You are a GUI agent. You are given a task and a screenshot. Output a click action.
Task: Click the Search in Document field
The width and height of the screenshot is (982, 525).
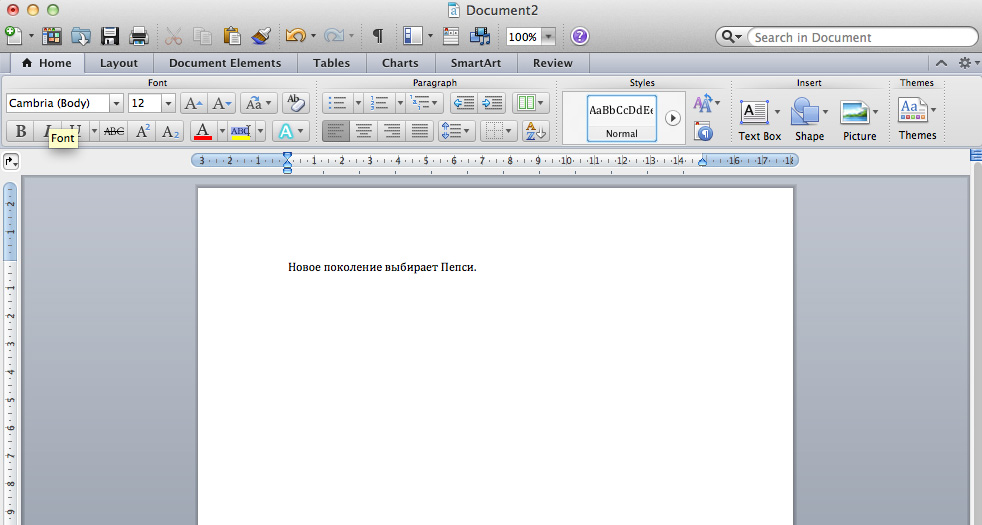click(x=860, y=37)
